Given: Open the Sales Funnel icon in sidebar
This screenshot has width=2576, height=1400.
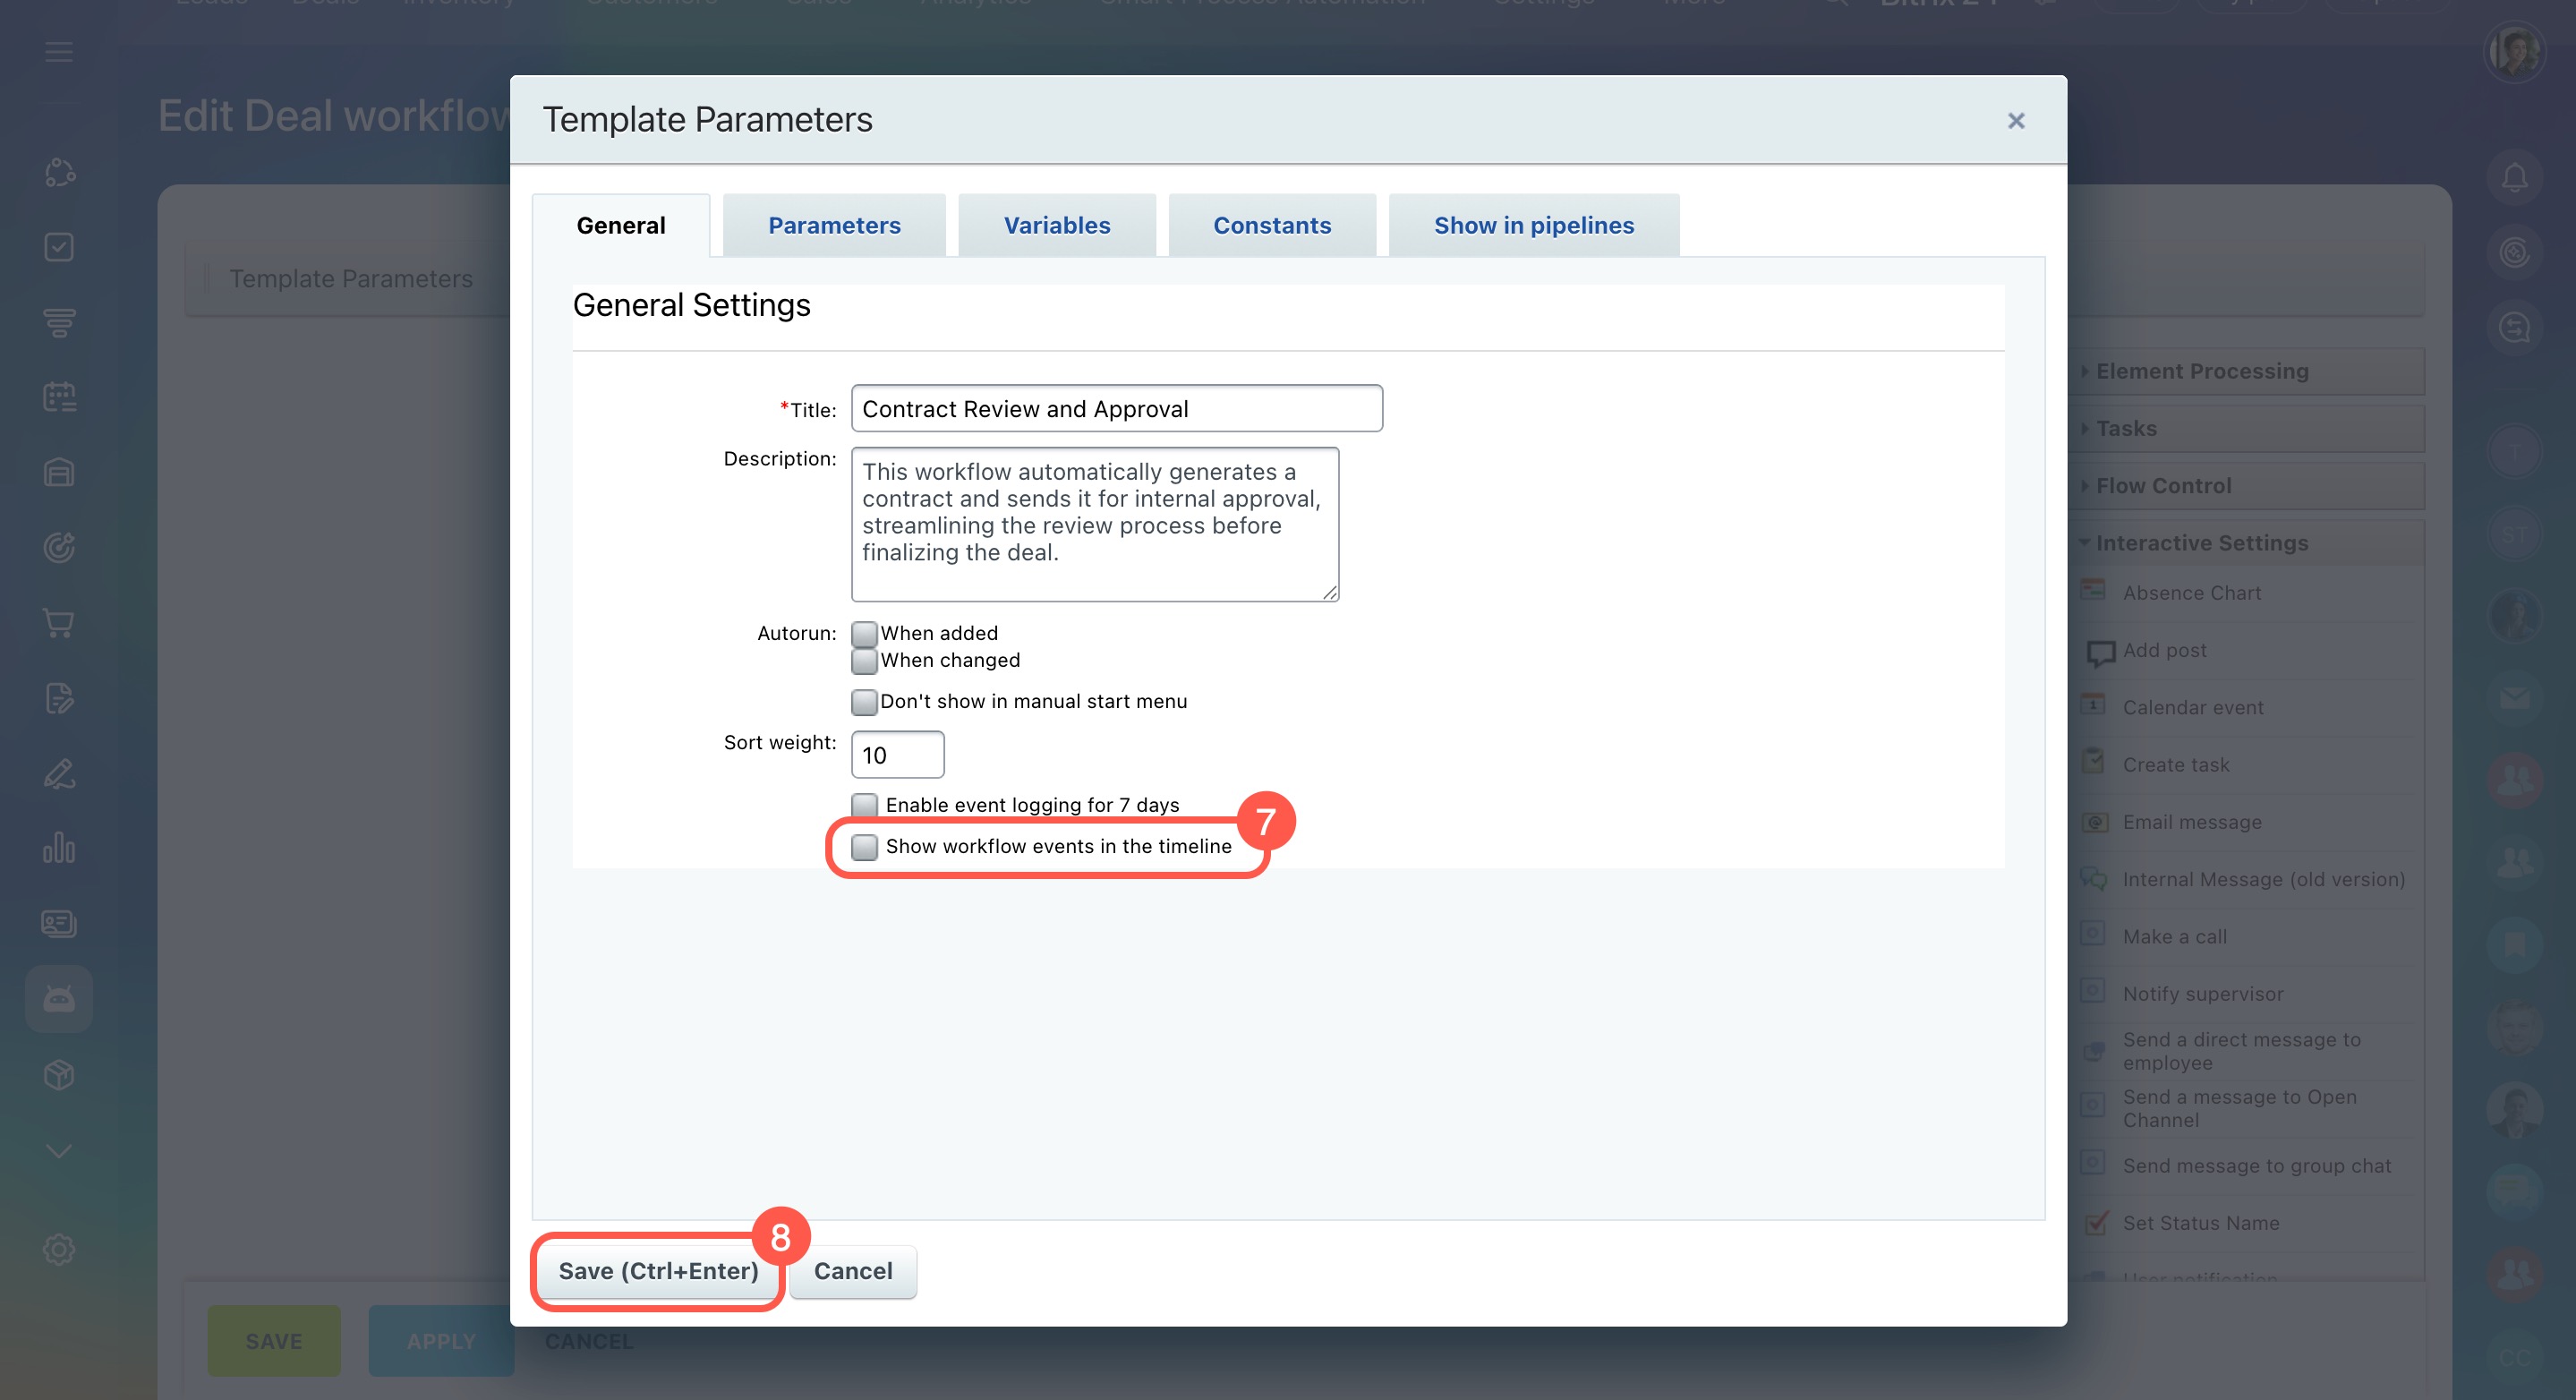Looking at the screenshot, I should click(59, 323).
